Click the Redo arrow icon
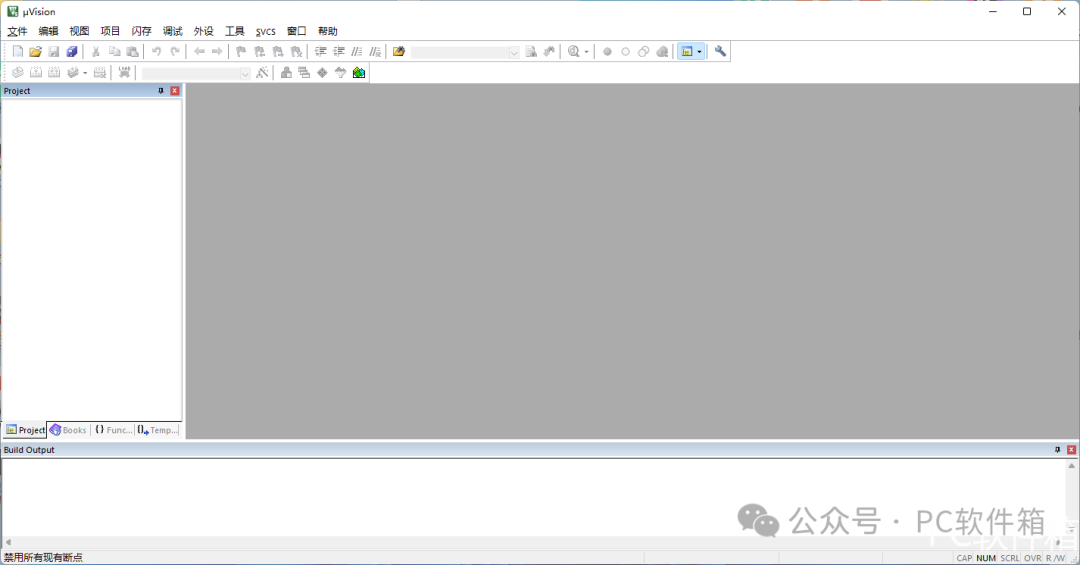This screenshot has height=565, width=1080. coord(175,52)
